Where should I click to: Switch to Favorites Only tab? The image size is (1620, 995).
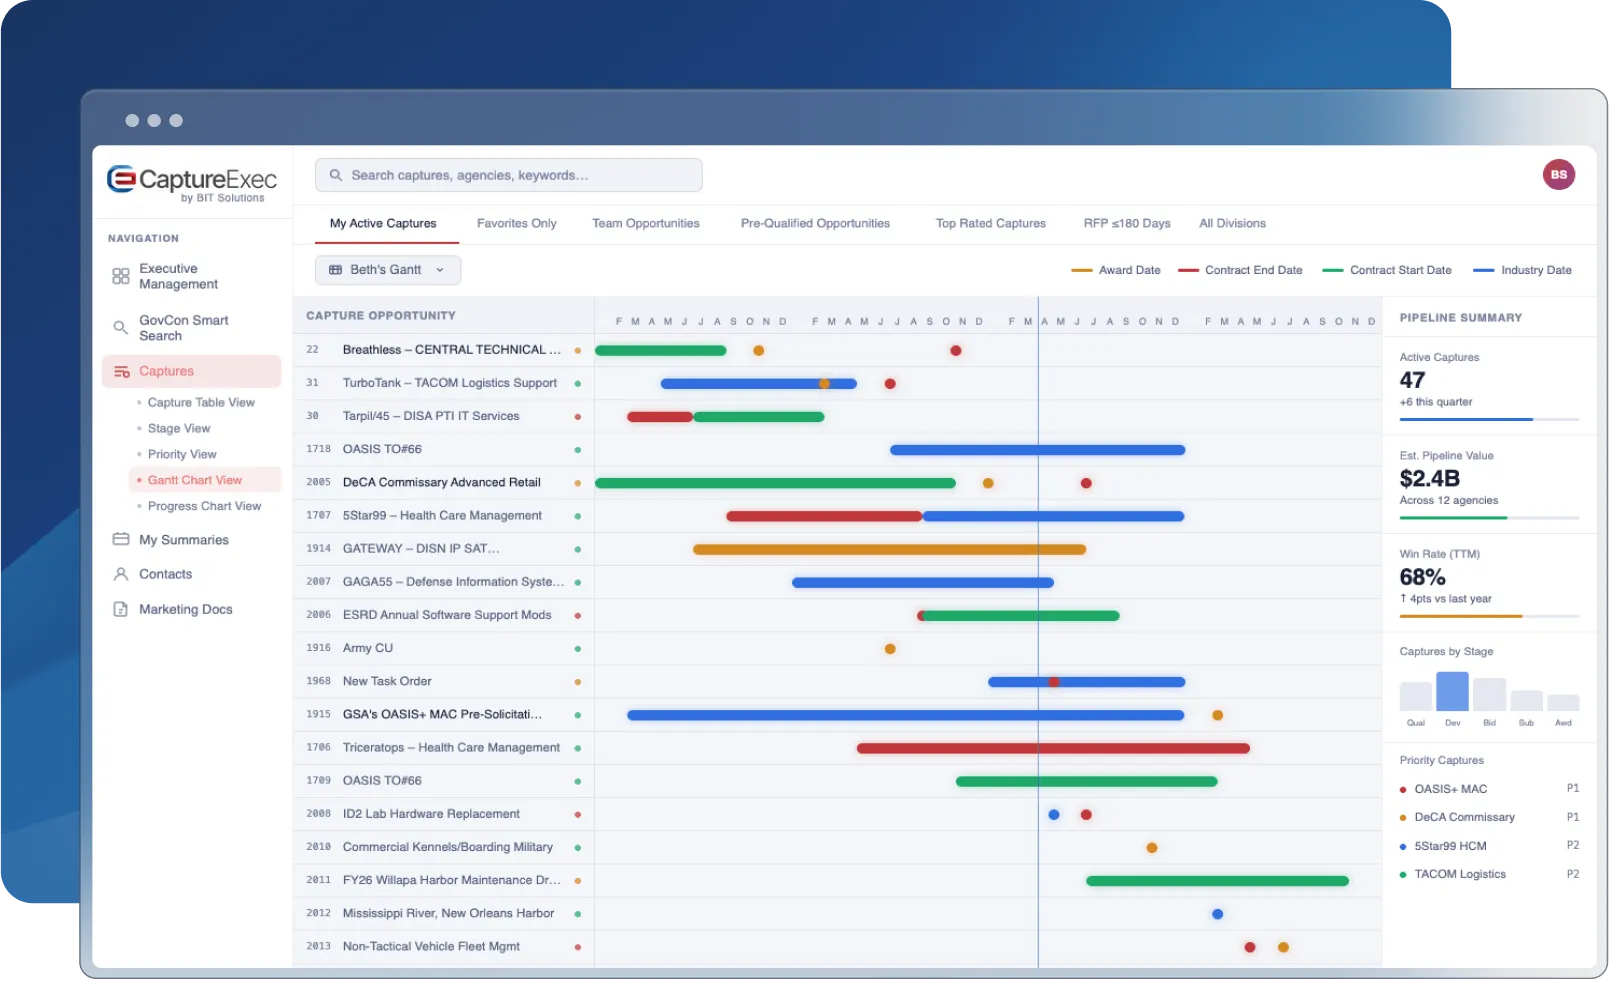tap(517, 224)
